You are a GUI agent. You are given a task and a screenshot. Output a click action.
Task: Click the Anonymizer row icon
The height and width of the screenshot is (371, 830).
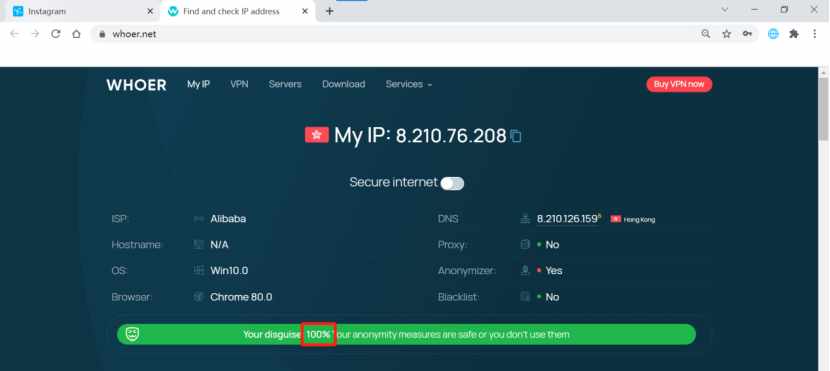(525, 270)
